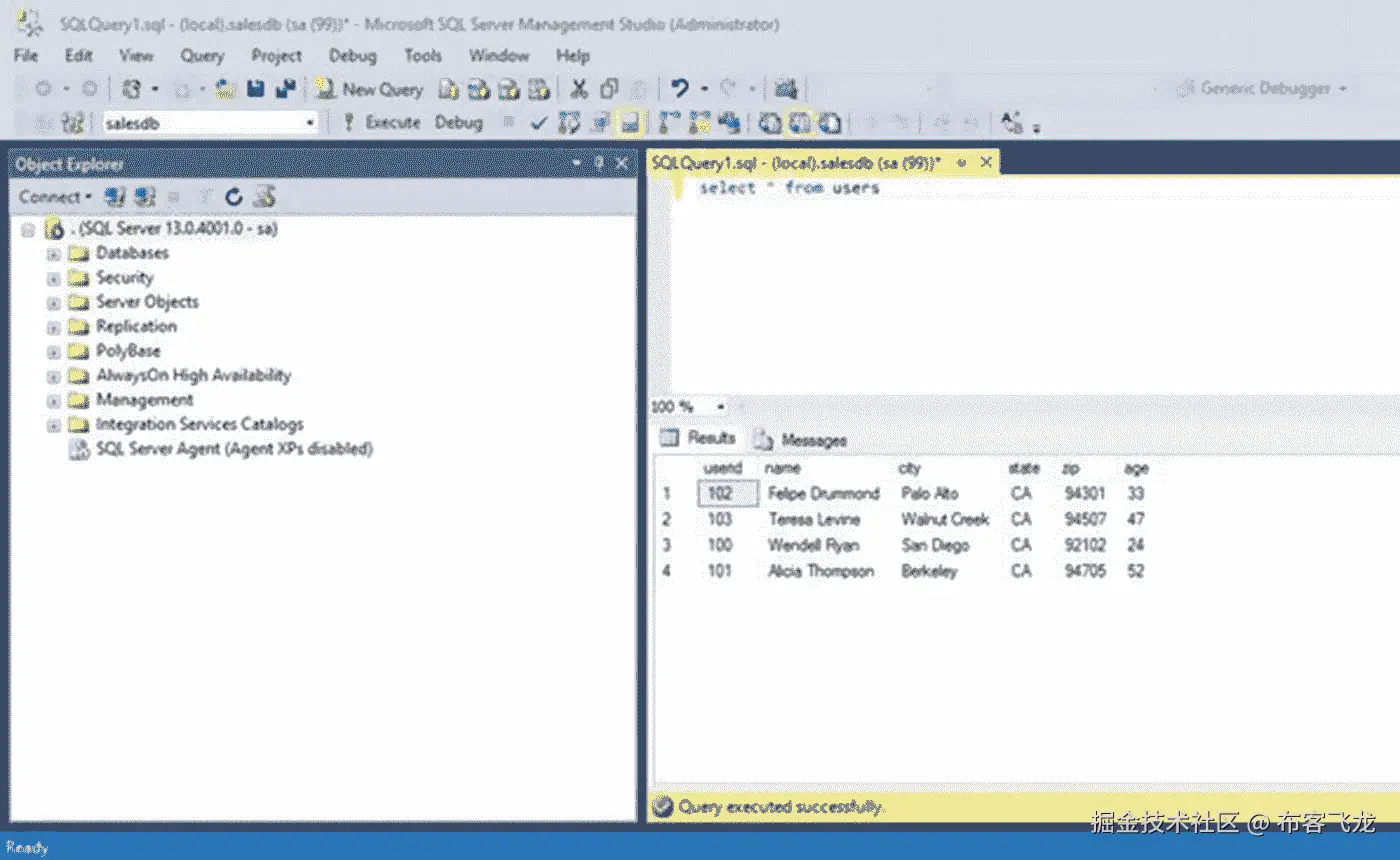Open the File menu

click(x=26, y=56)
